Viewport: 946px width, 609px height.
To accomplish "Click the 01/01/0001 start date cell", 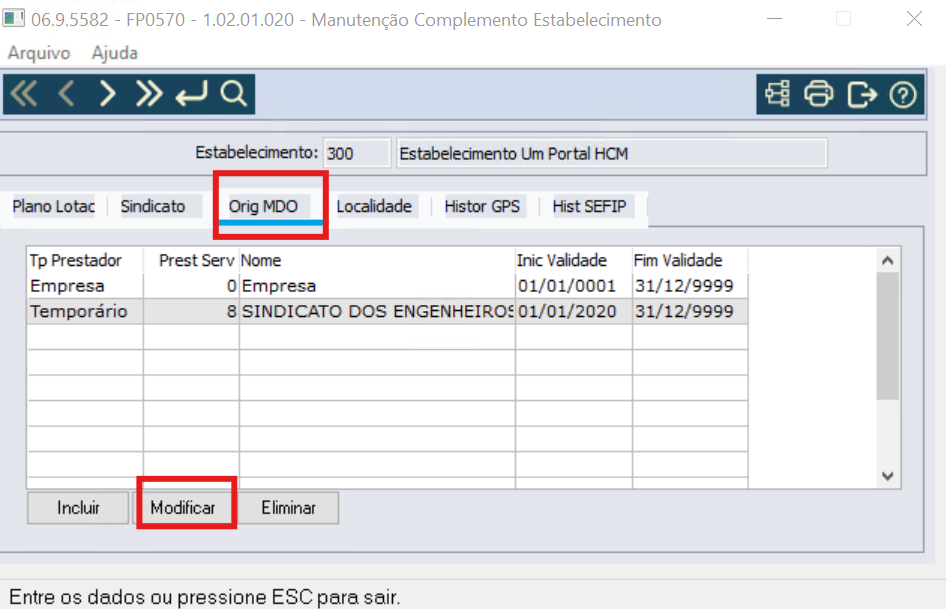I will 574,285.
